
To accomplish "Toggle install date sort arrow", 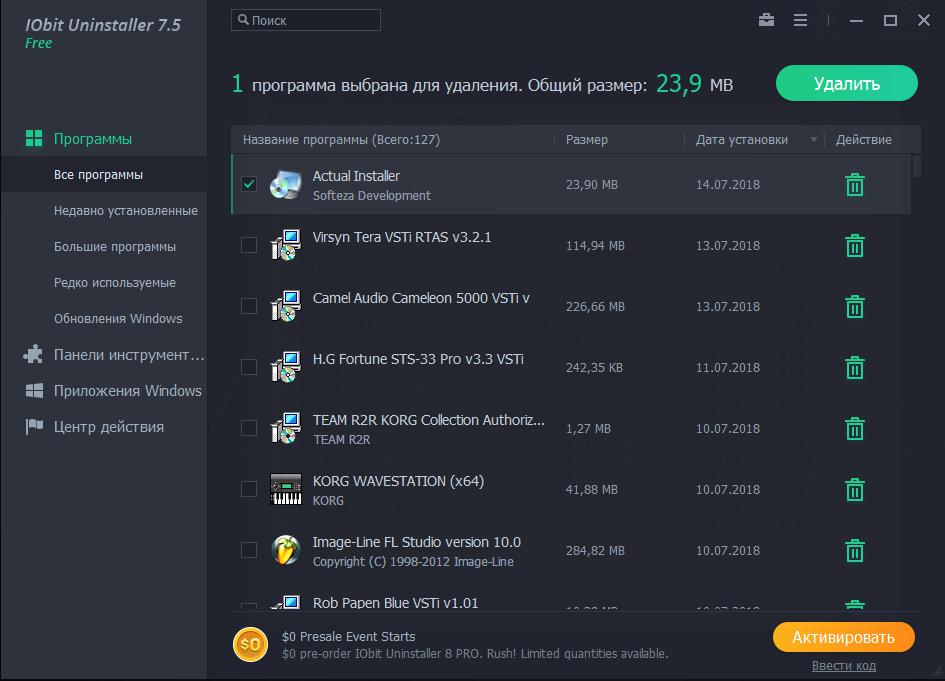I will (x=814, y=140).
